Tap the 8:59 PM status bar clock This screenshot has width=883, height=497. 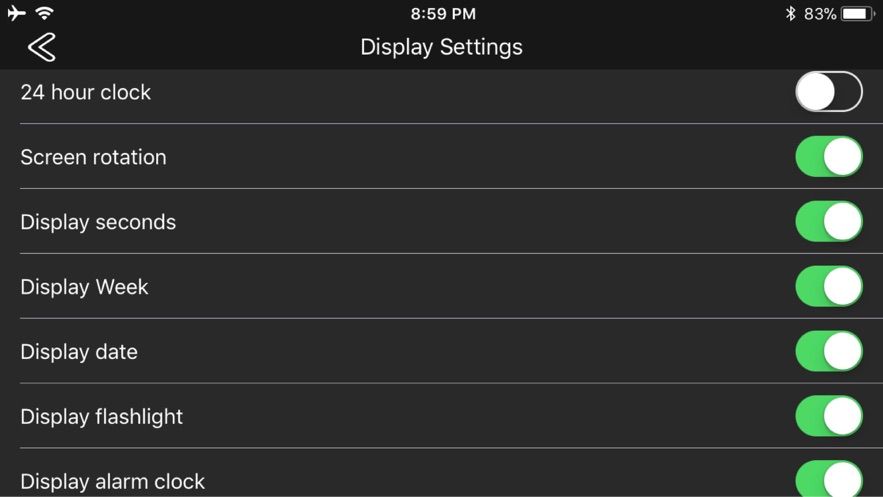(x=443, y=14)
